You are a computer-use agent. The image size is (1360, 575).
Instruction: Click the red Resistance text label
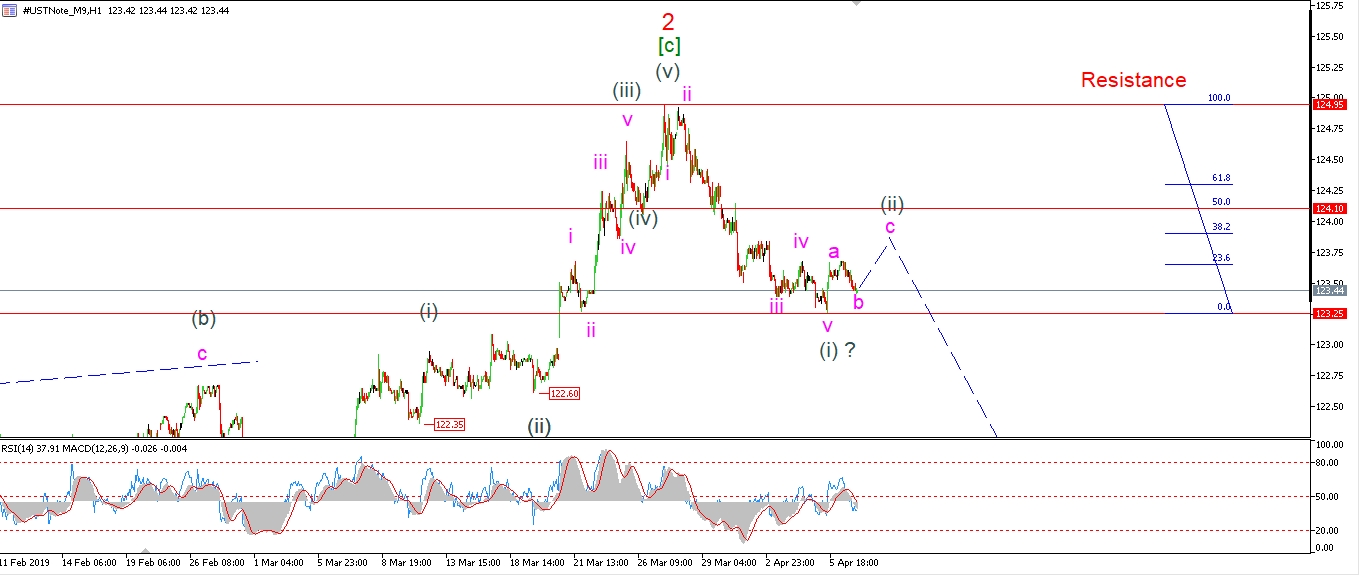1133,80
